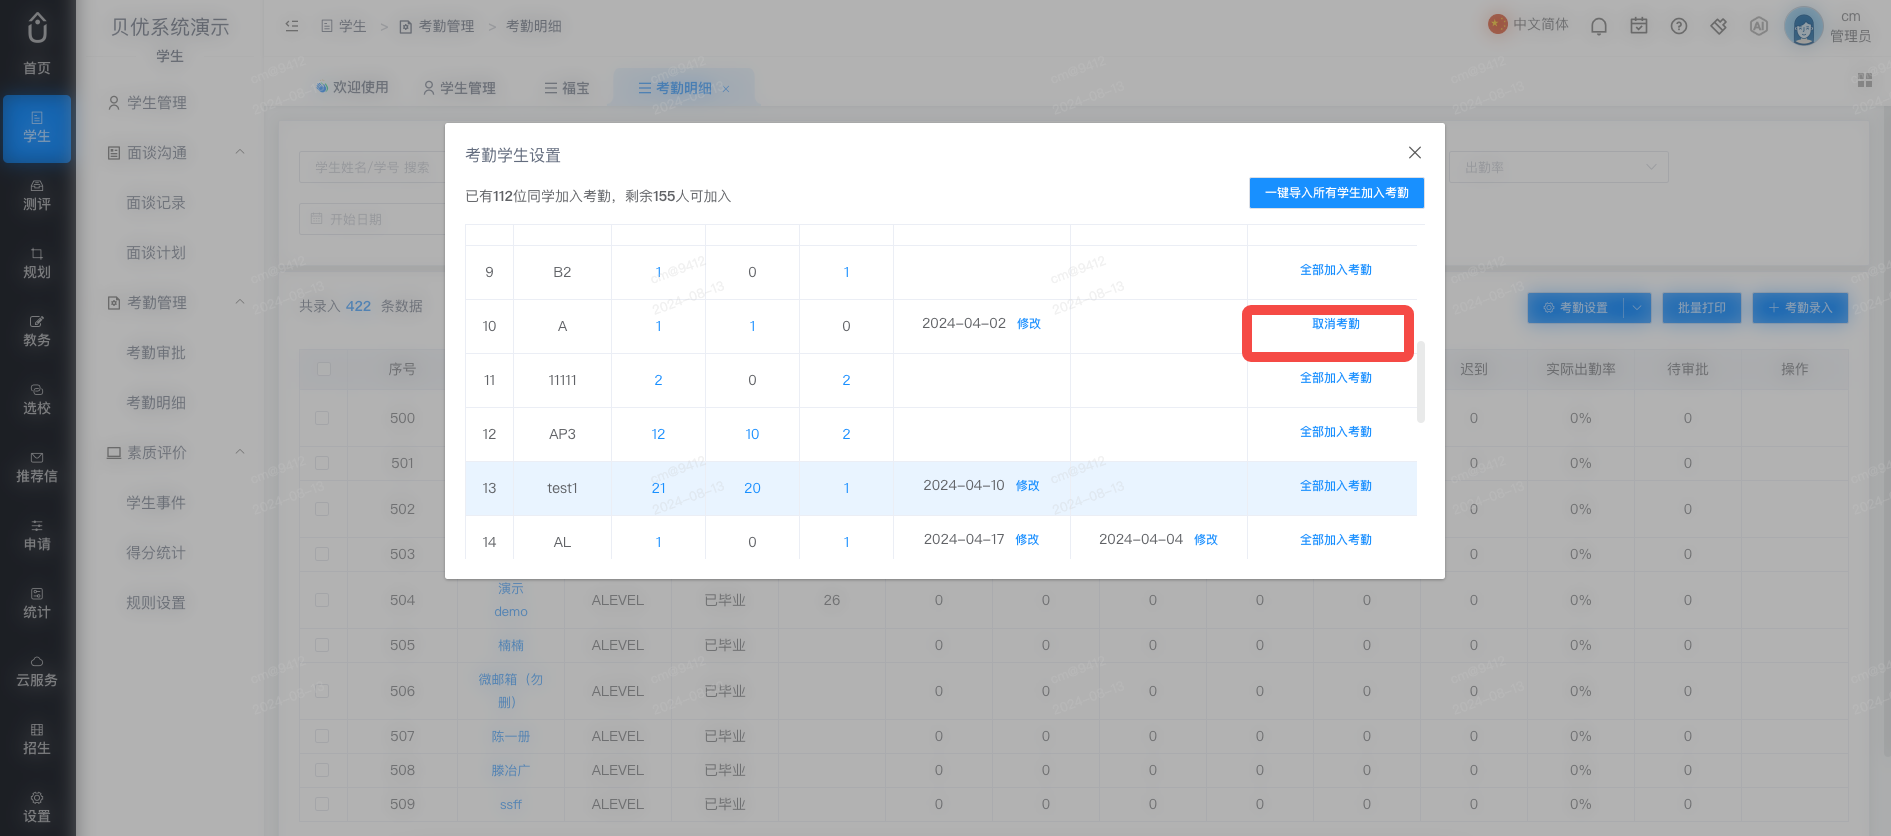
Task: Open 测评 in the left sidebar
Action: tap(37, 196)
